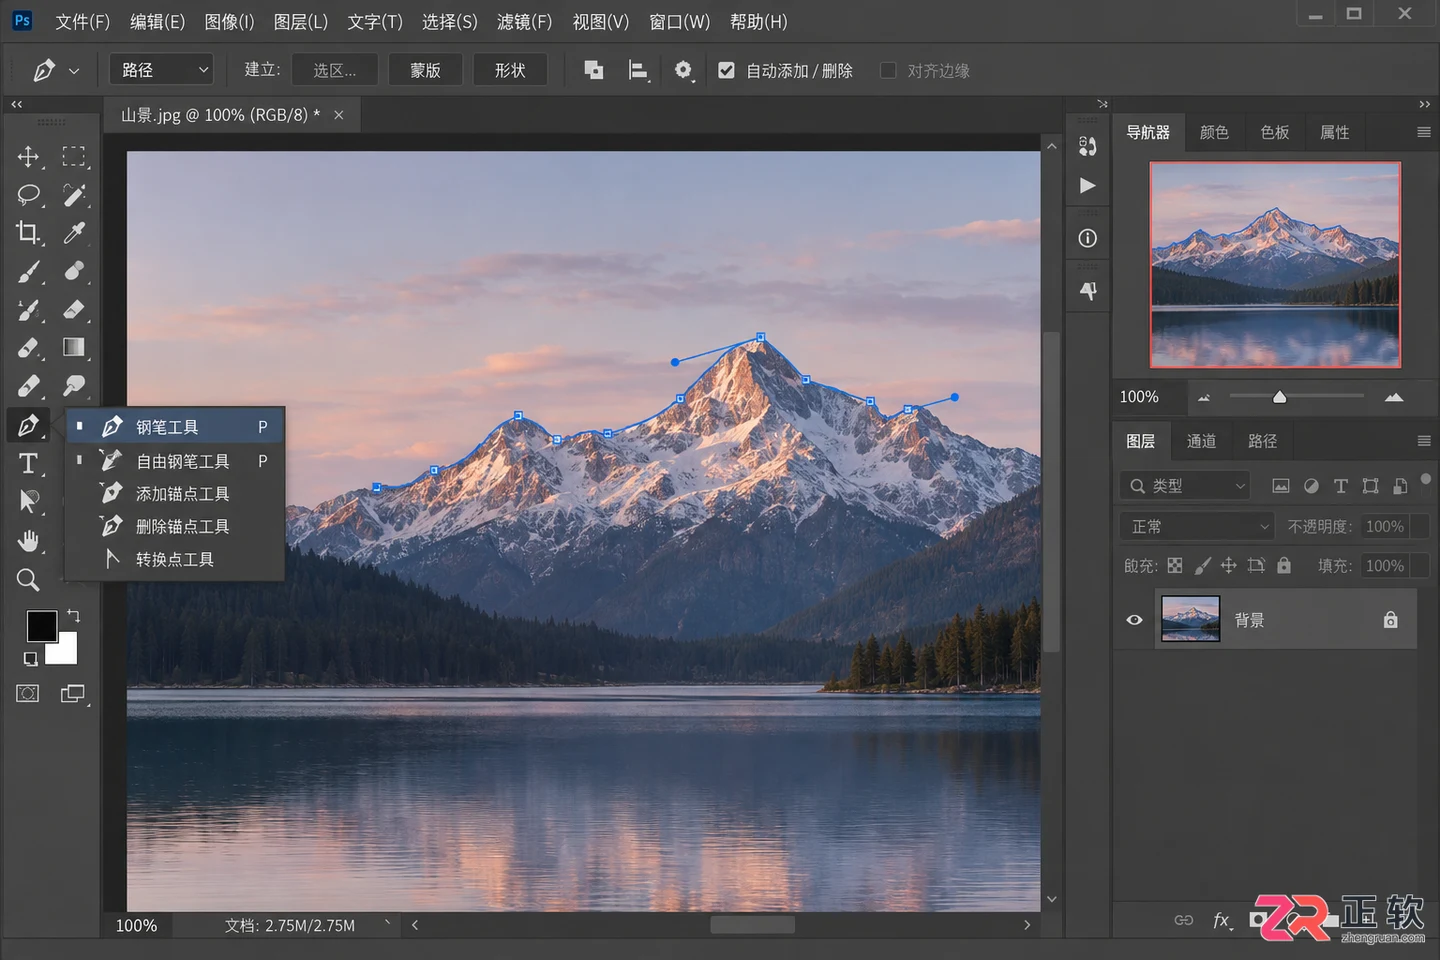Image resolution: width=1440 pixels, height=960 pixels.
Task: Choose the Crop tool
Action: pyautogui.click(x=28, y=233)
